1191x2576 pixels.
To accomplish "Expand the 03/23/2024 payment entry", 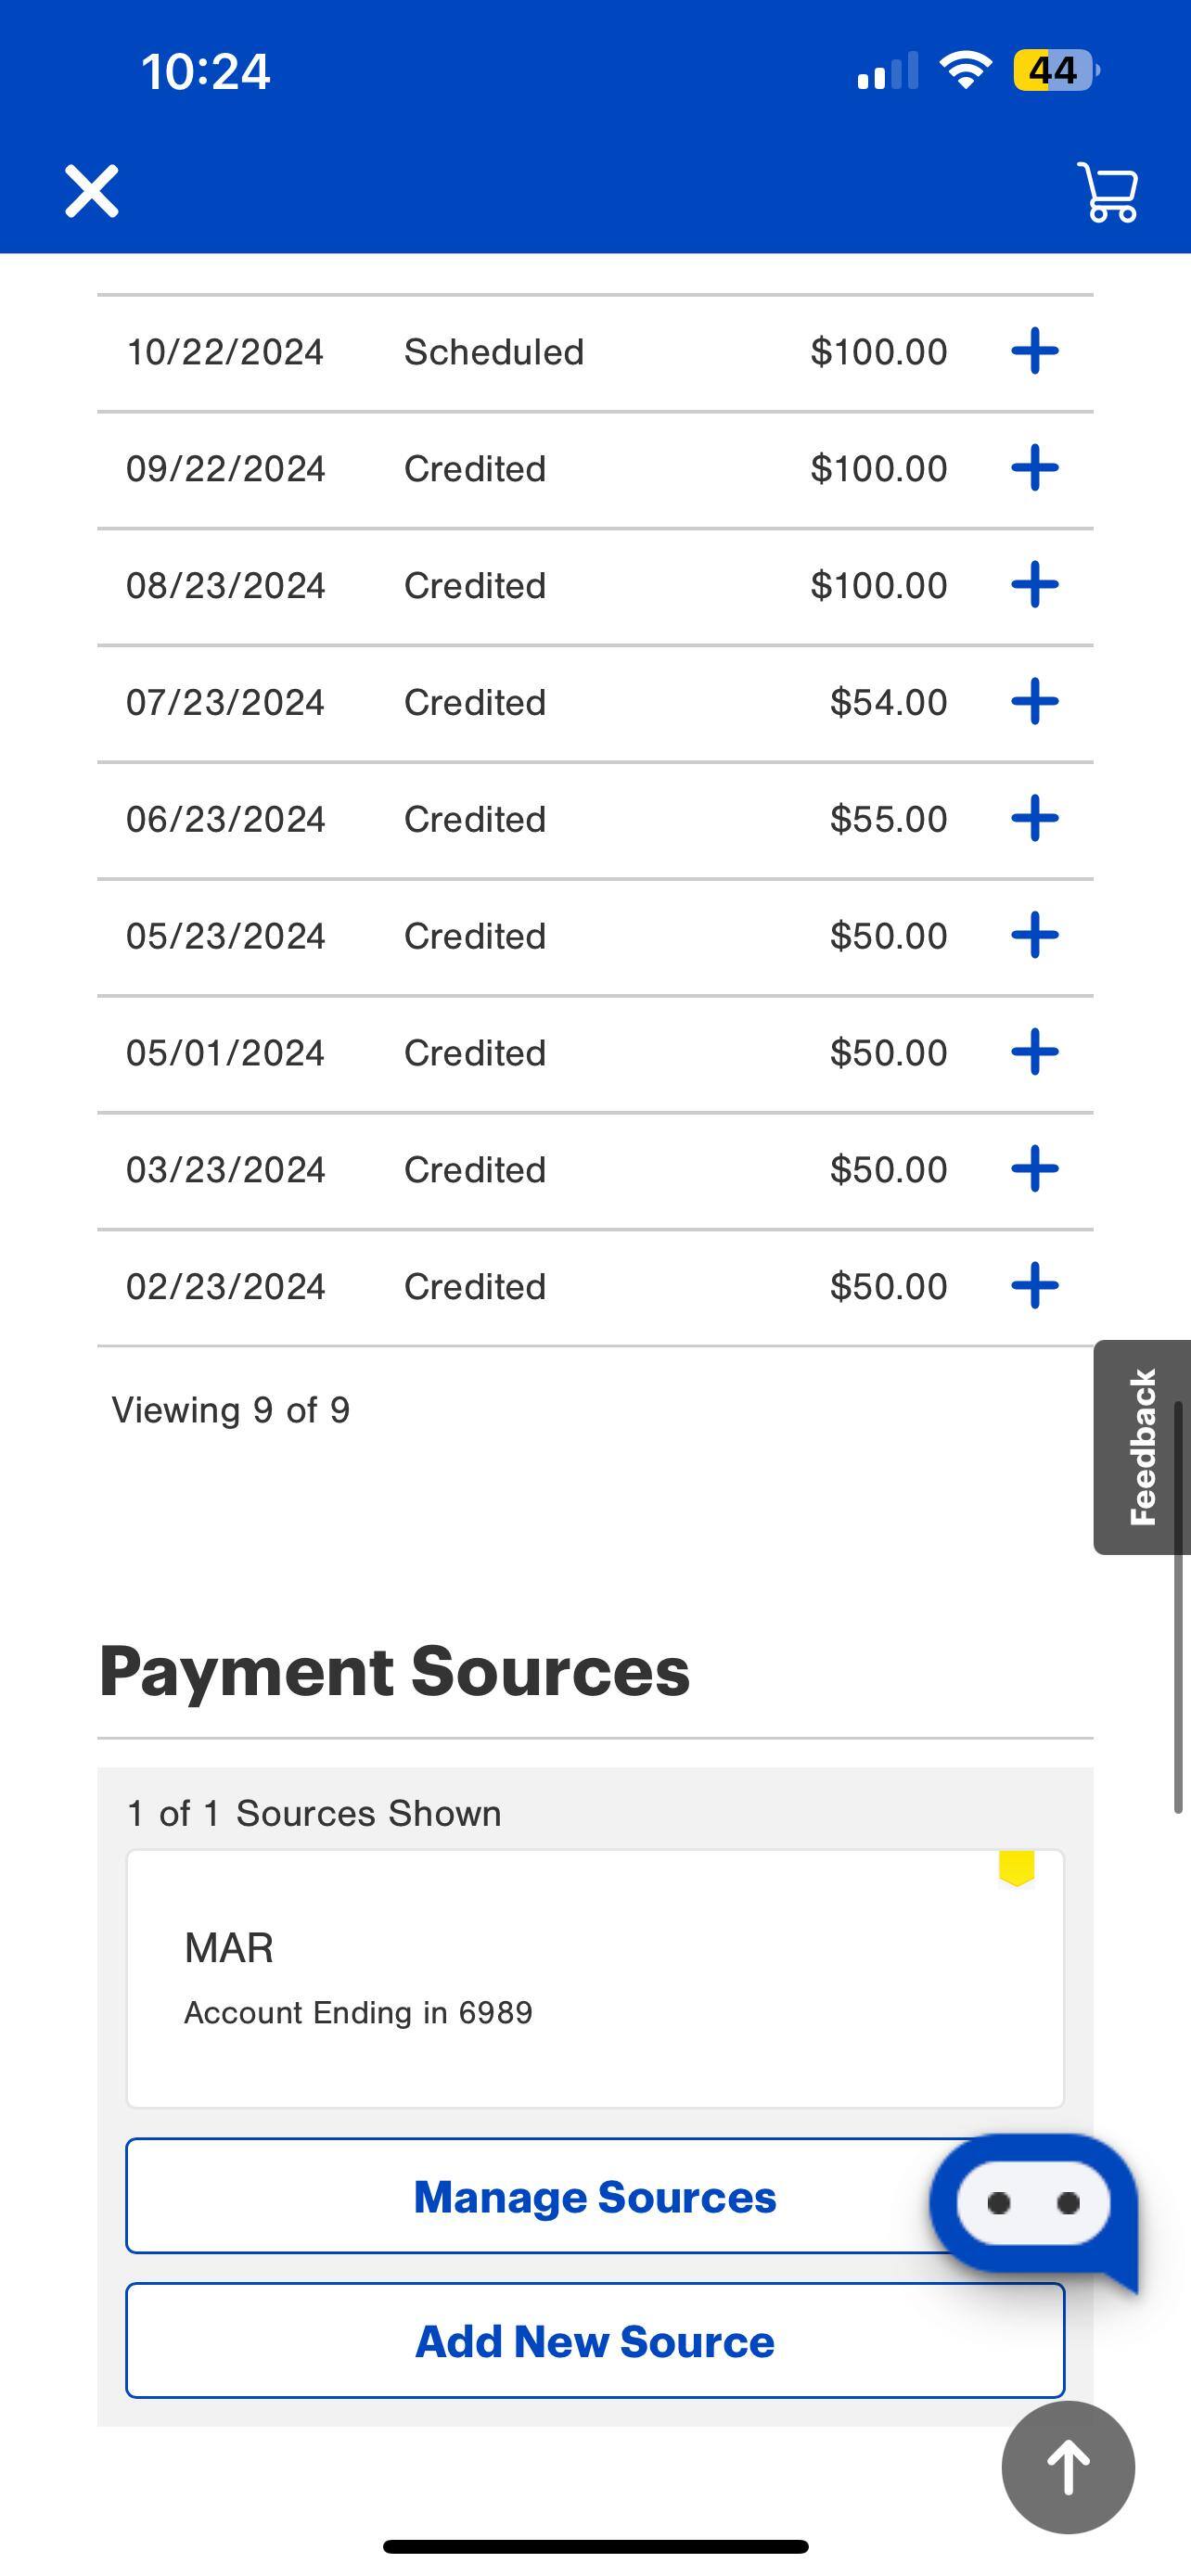I will (x=1035, y=1169).
